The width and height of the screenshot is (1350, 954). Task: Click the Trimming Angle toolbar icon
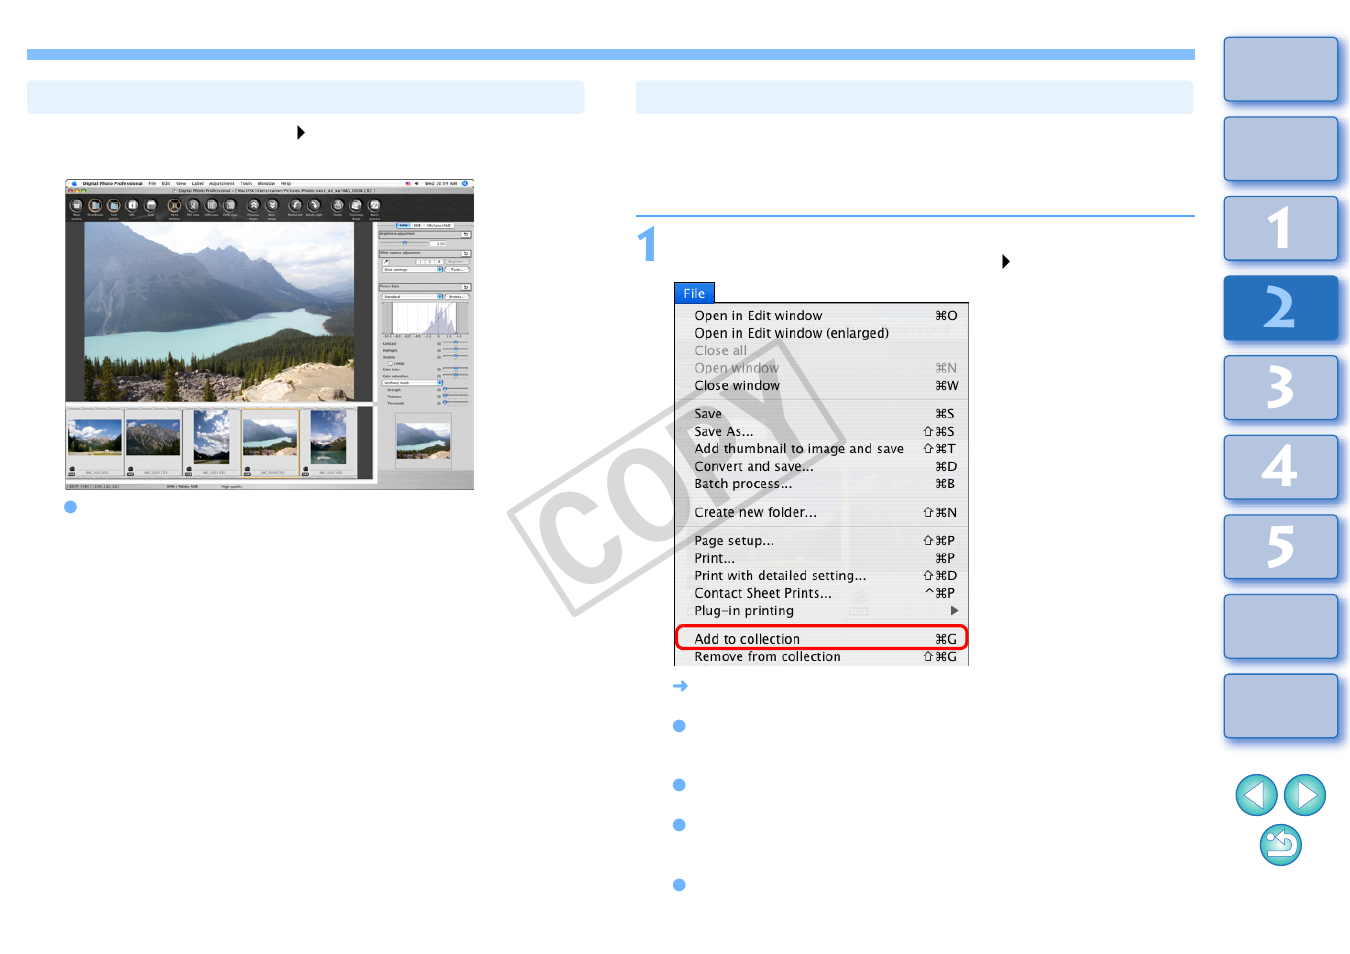(x=356, y=206)
